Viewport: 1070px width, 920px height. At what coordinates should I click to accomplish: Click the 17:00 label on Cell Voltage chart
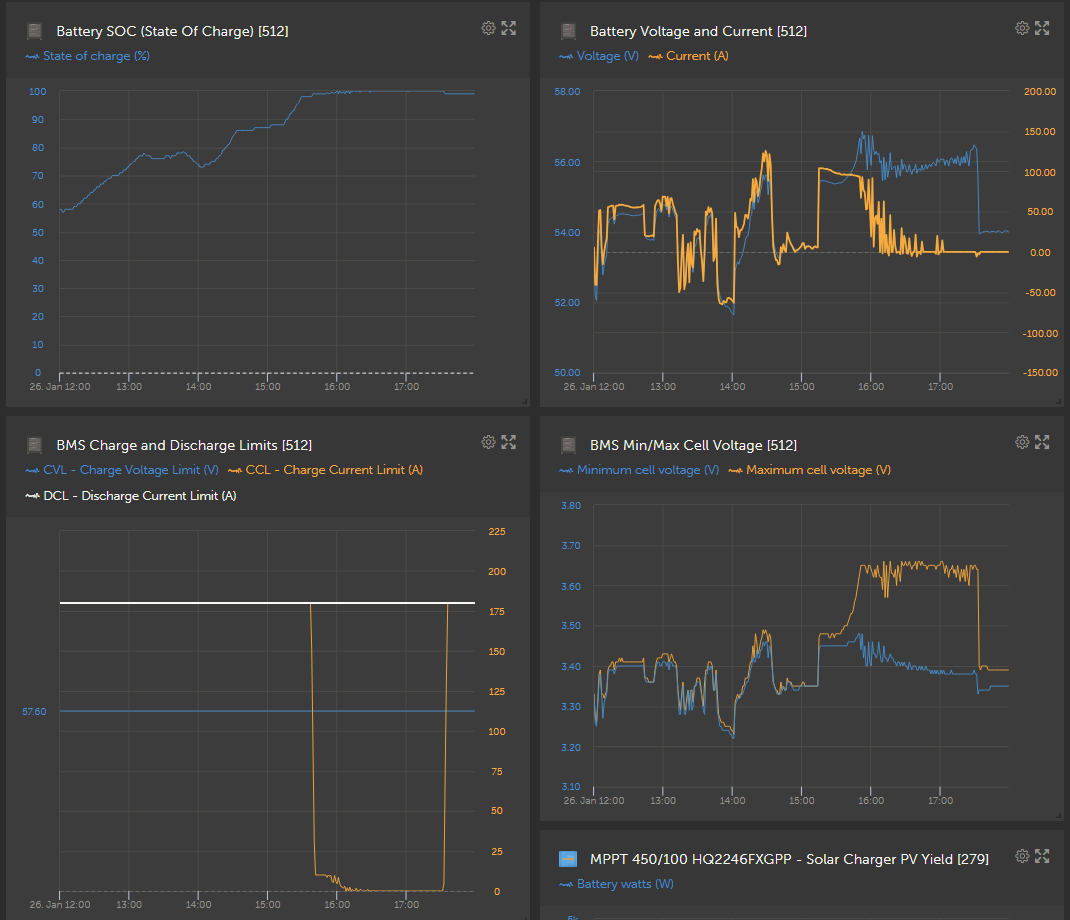tap(940, 800)
